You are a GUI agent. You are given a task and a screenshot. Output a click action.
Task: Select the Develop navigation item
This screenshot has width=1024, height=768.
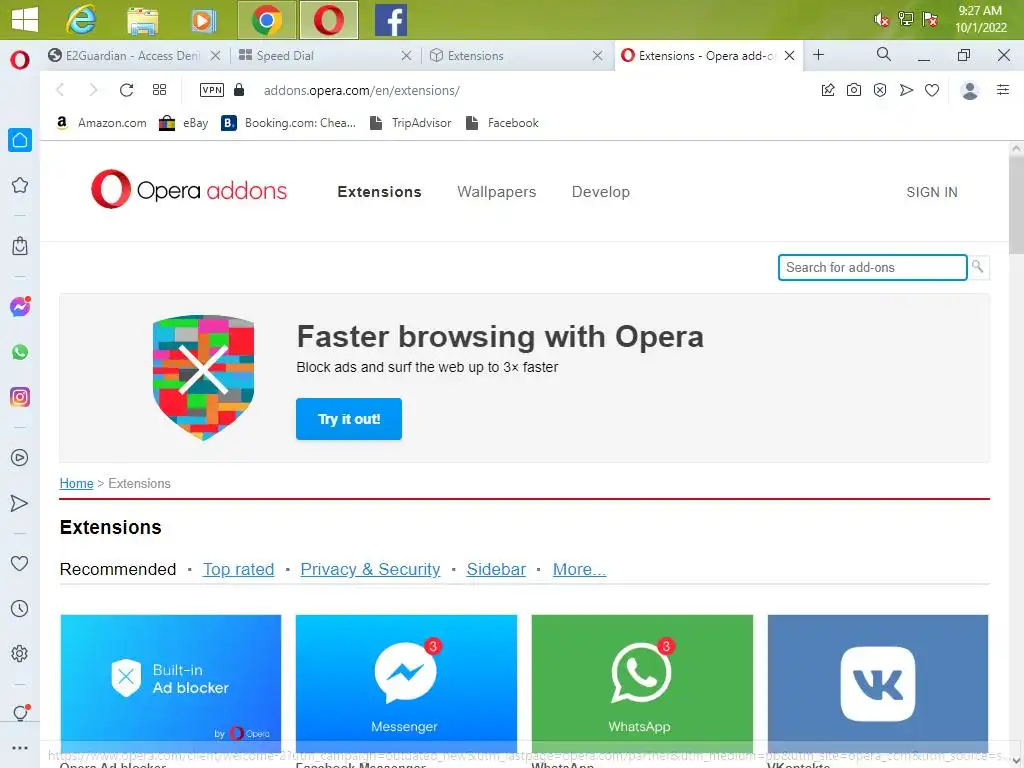coord(601,192)
